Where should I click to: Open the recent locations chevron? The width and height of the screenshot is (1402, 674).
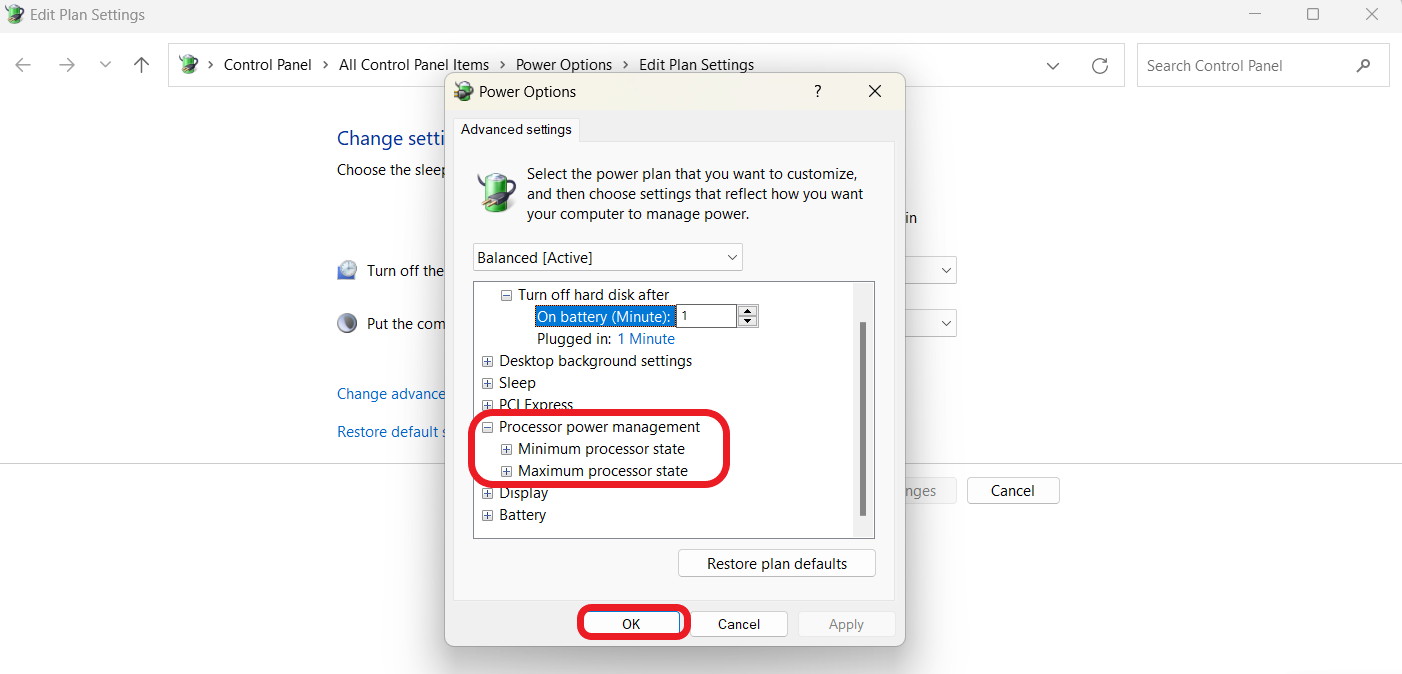[105, 65]
